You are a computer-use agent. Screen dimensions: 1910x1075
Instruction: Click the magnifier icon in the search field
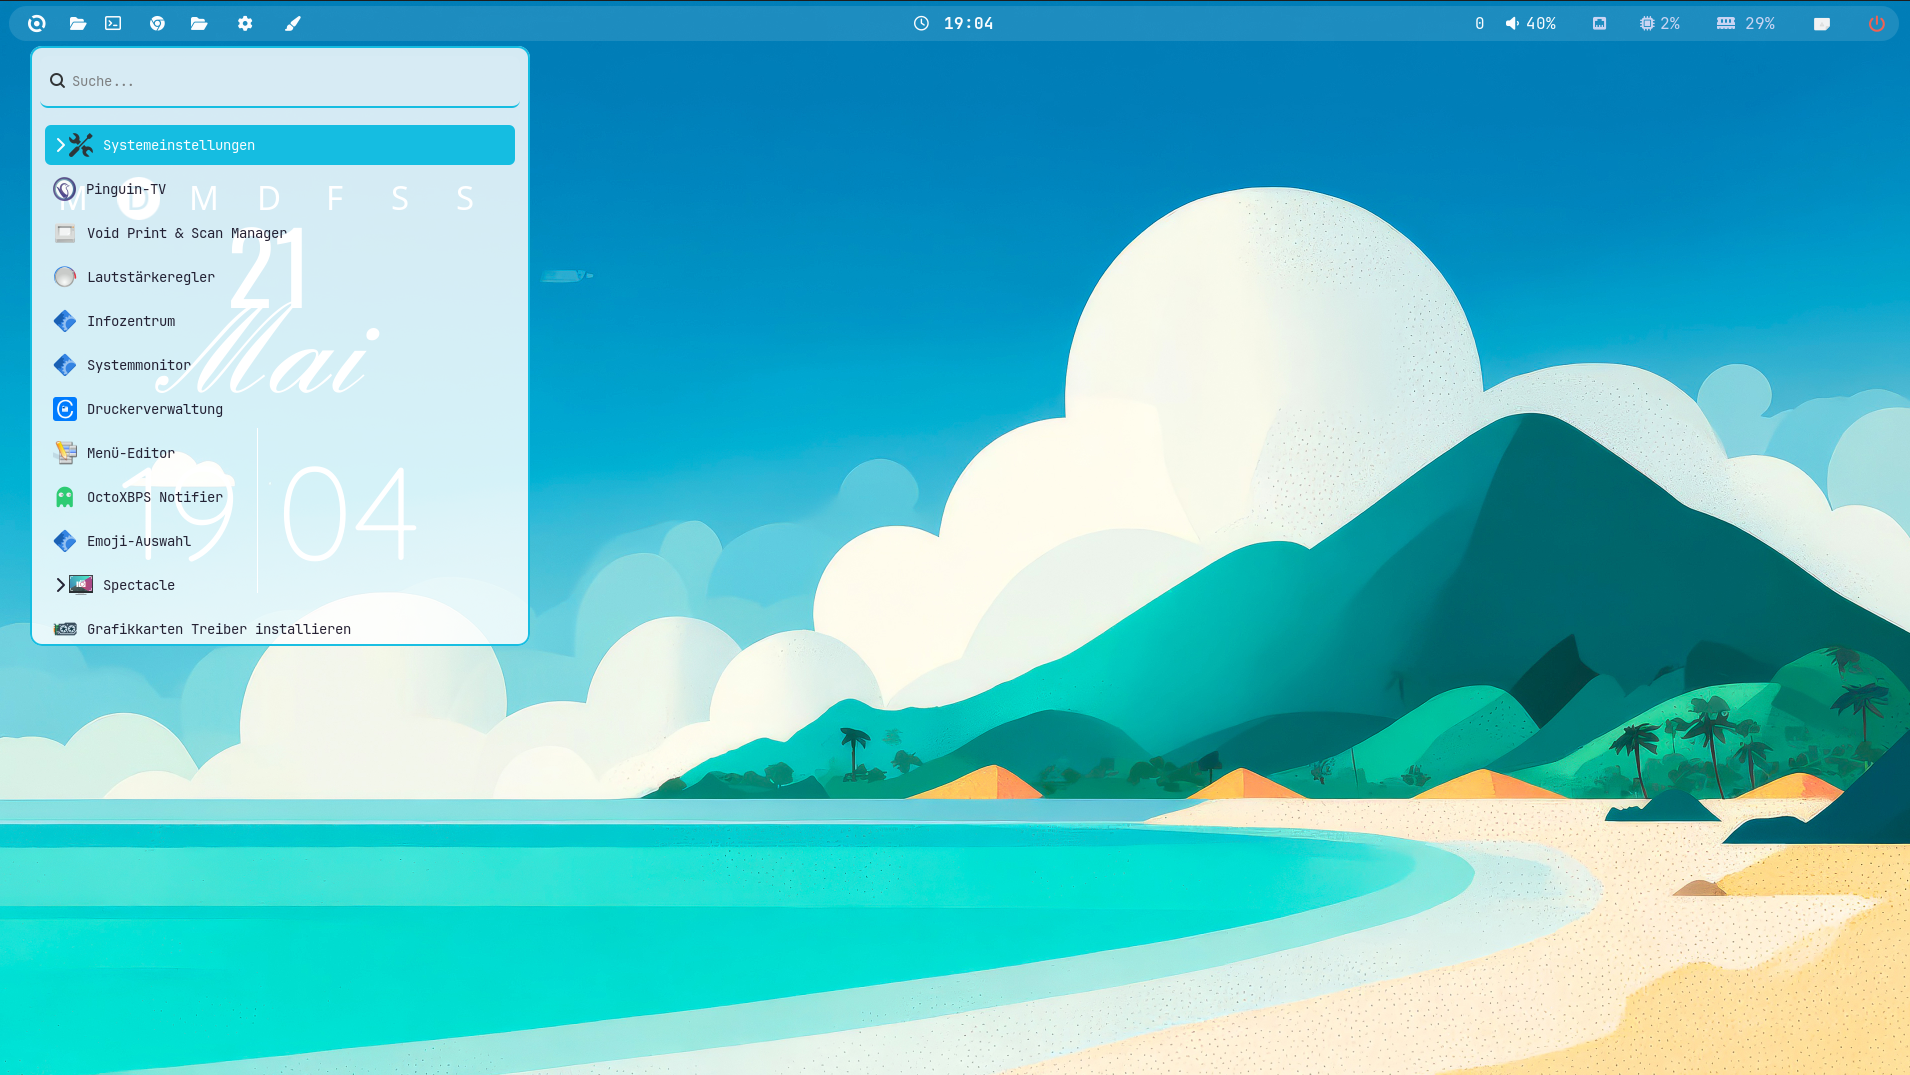click(x=58, y=81)
